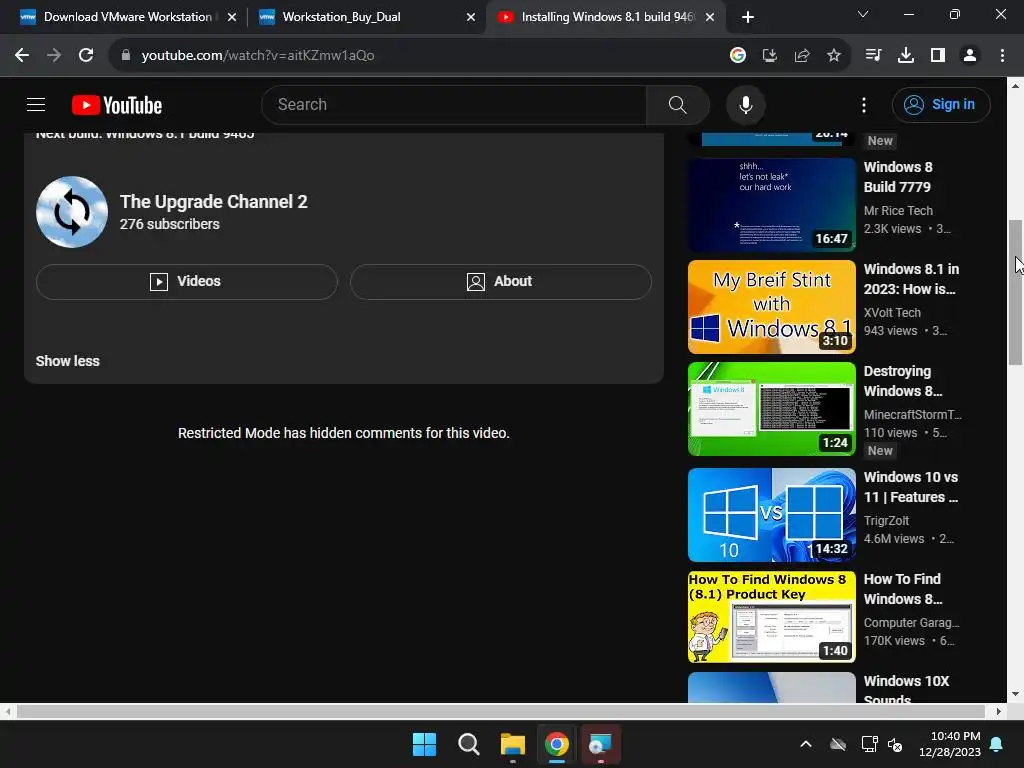The height and width of the screenshot is (768, 1024).
Task: Open network and volume tray flyout
Action: point(882,744)
